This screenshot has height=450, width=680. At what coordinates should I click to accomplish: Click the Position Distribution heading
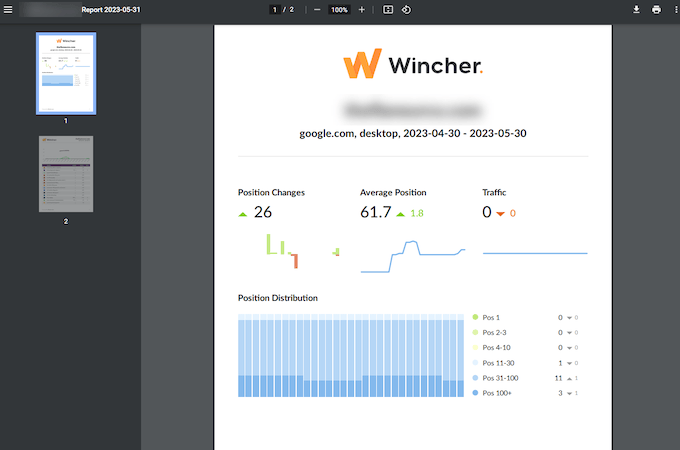[278, 298]
